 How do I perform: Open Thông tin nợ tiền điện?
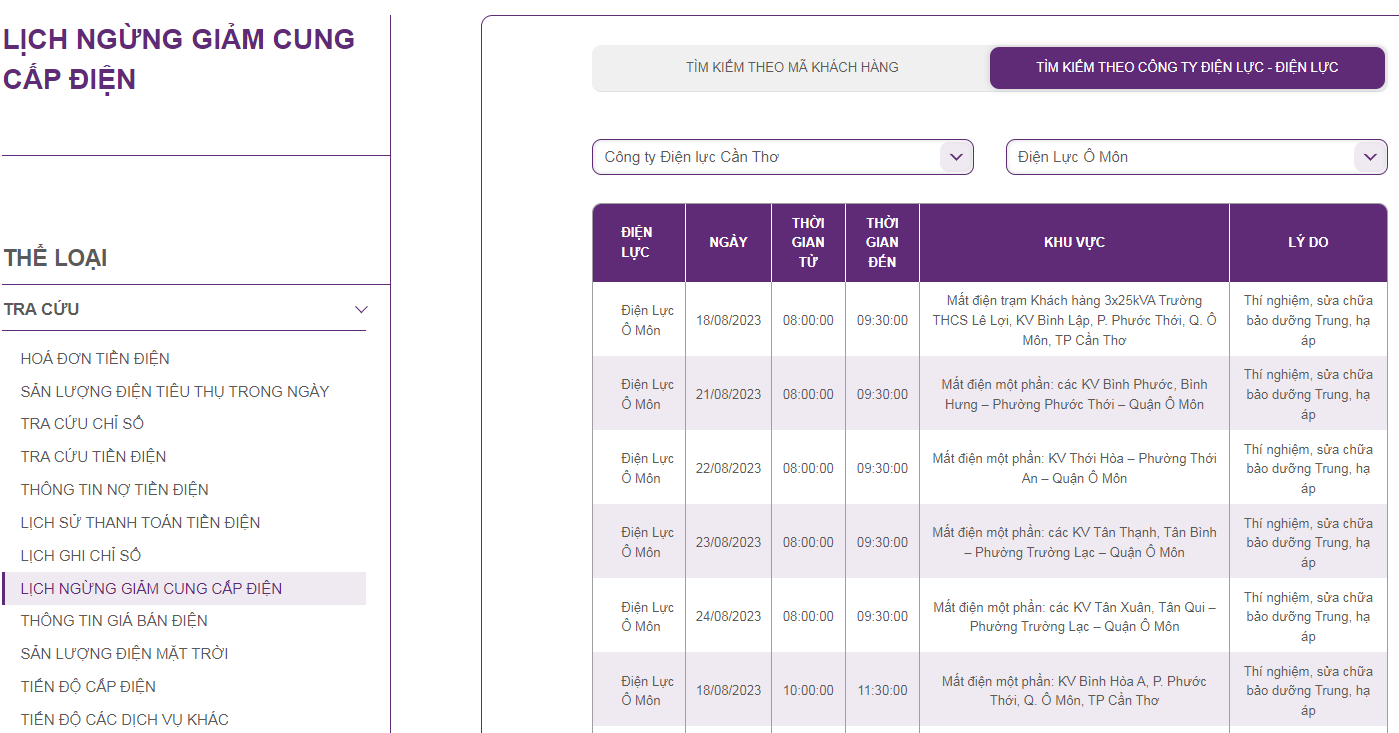point(115,490)
